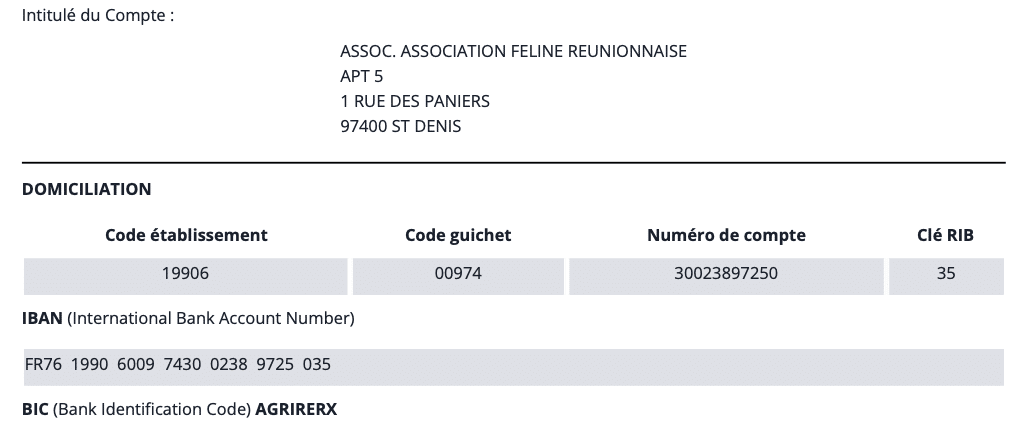Click the "97400 ST DENIS" postal line
The width and height of the screenshot is (1018, 434).
(x=400, y=127)
